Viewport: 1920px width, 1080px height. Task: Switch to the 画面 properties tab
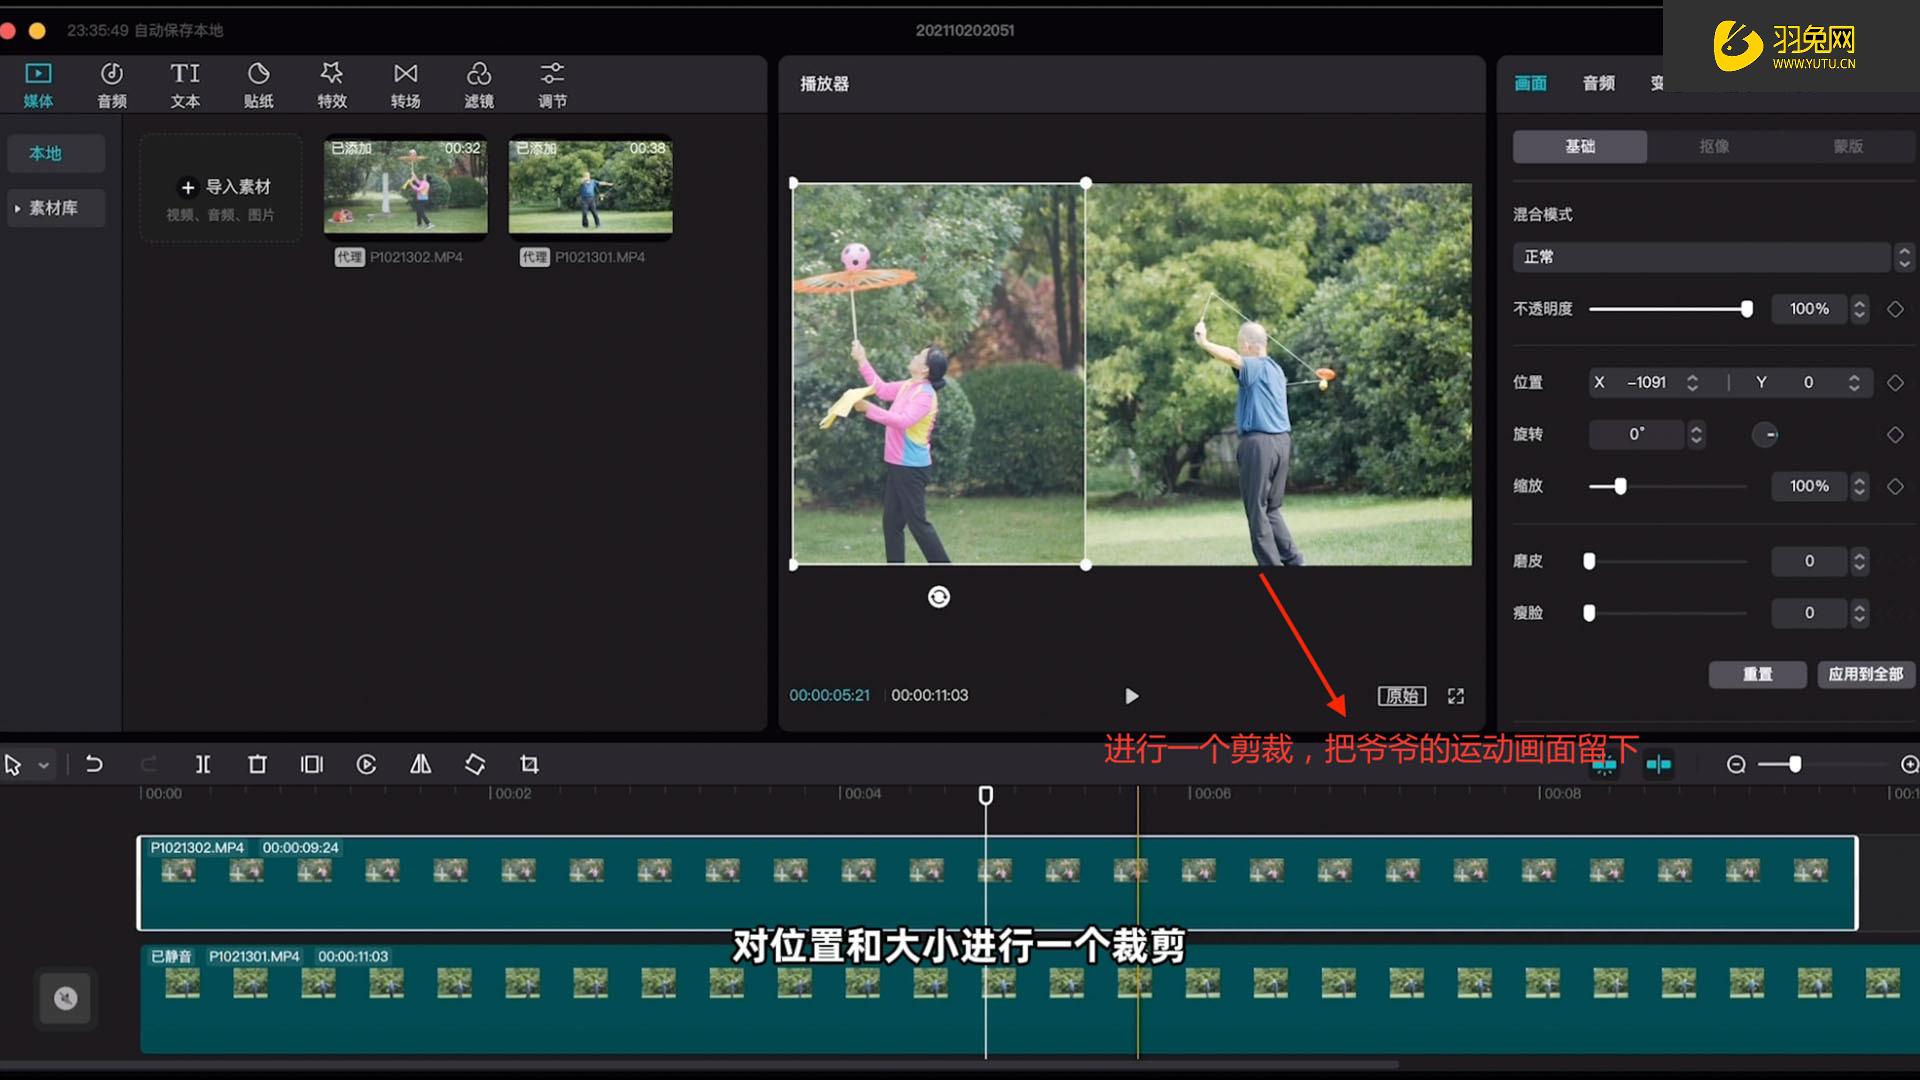point(1530,83)
